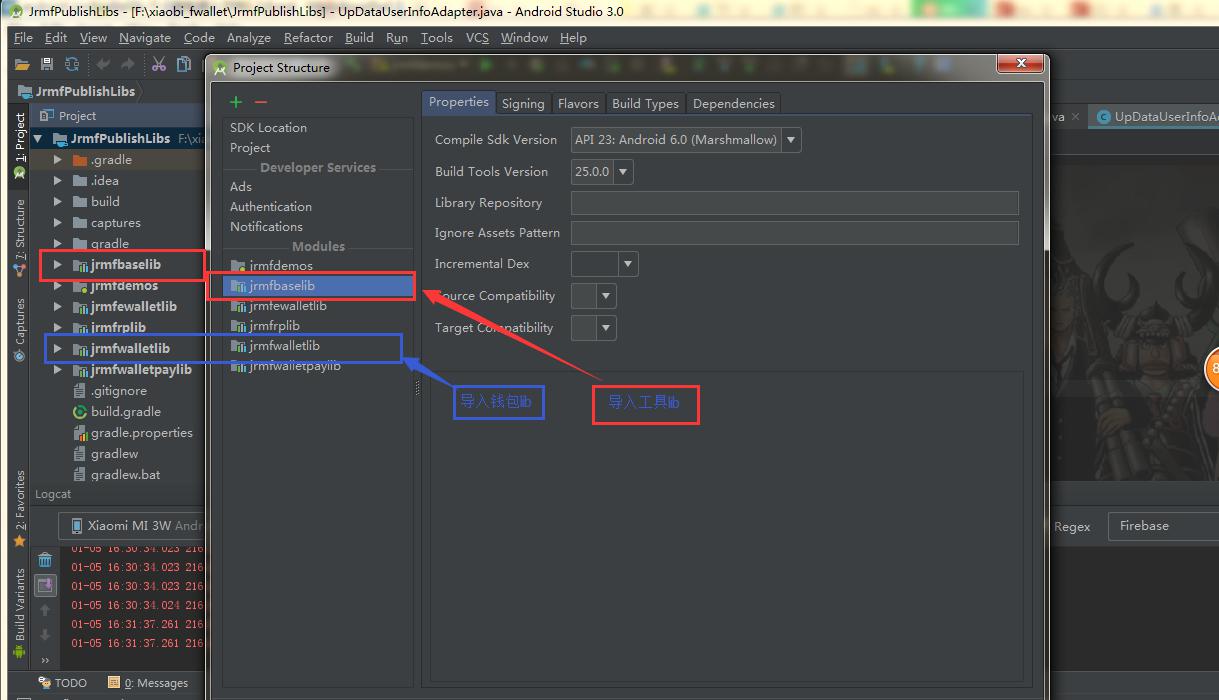Click the Library Repository input field
This screenshot has width=1219, height=700.
coord(795,203)
